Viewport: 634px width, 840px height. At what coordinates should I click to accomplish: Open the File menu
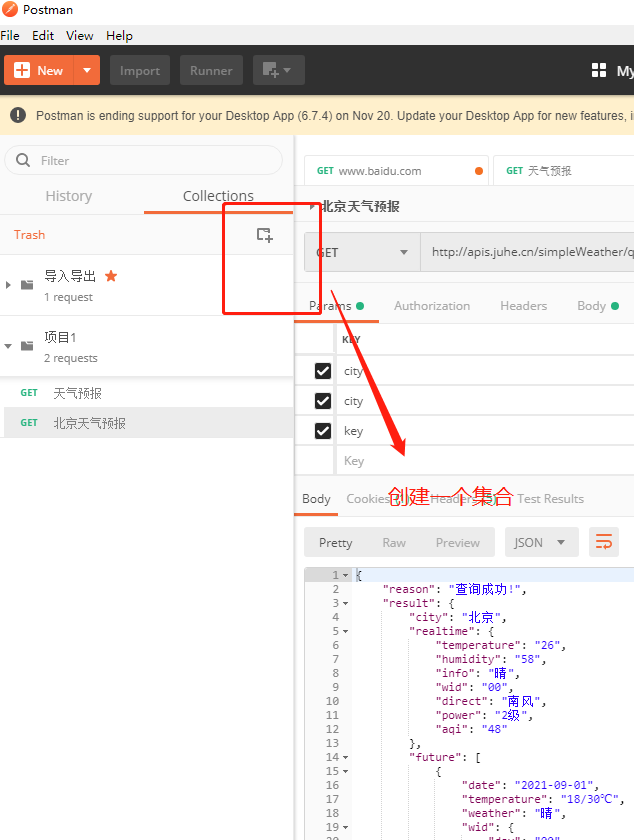point(10,35)
